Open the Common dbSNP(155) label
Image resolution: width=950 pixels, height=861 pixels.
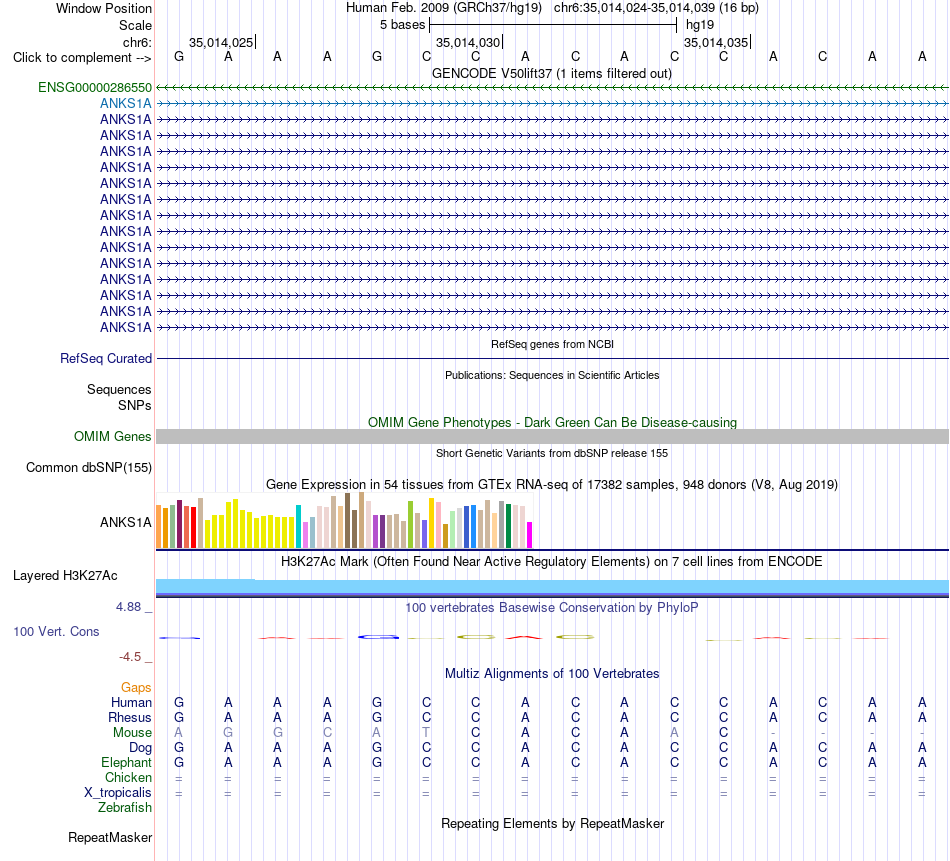pos(89,468)
